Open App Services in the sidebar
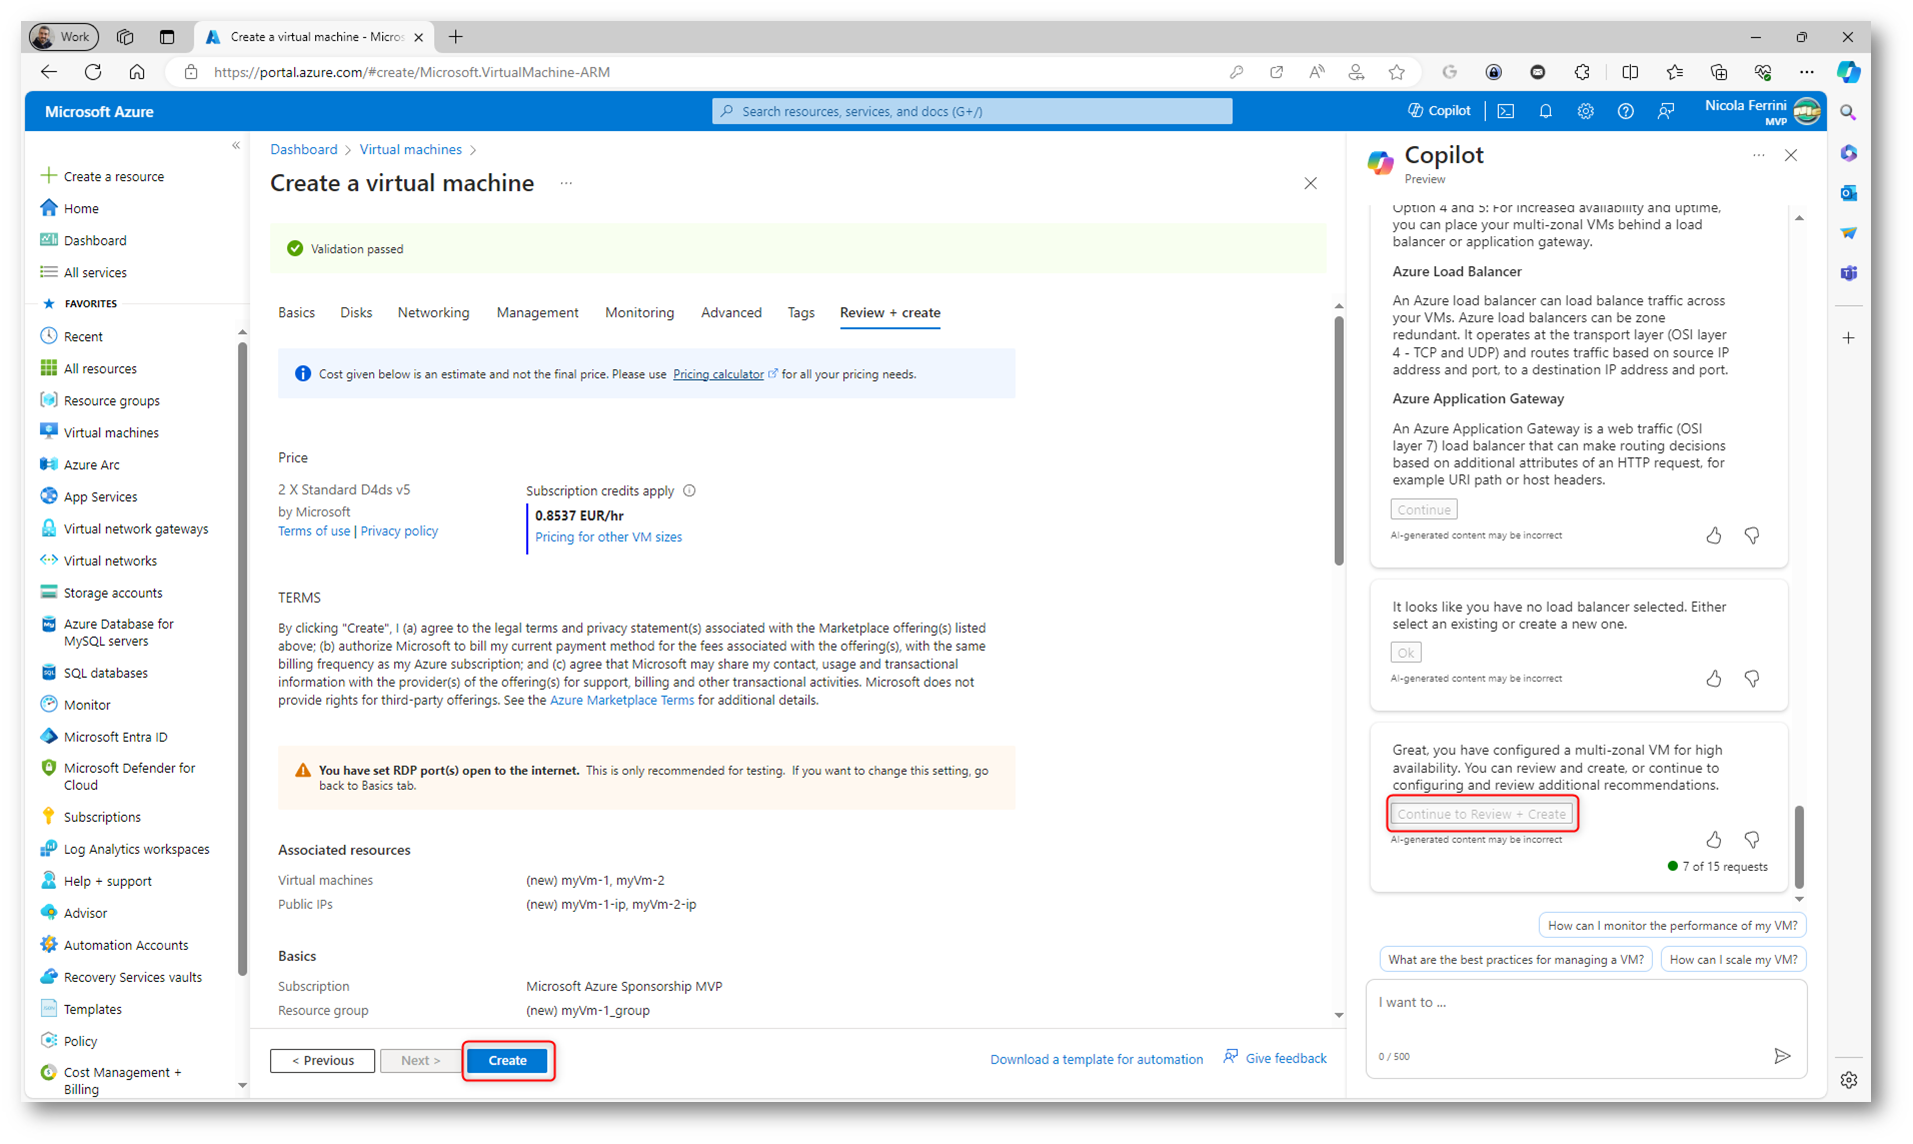This screenshot has width=1913, height=1144. click(100, 496)
